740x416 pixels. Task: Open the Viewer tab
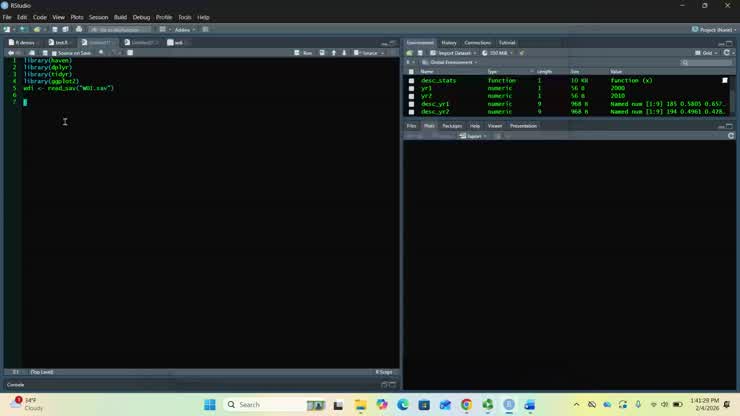(x=495, y=126)
